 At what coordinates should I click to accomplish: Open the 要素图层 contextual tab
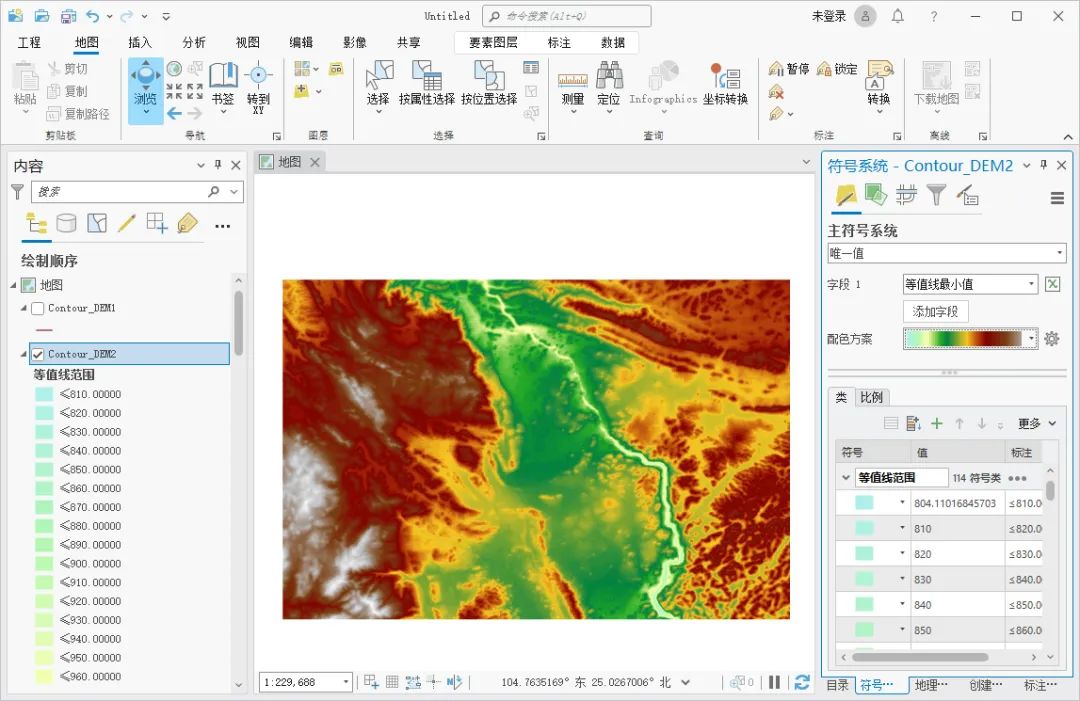pyautogui.click(x=493, y=43)
